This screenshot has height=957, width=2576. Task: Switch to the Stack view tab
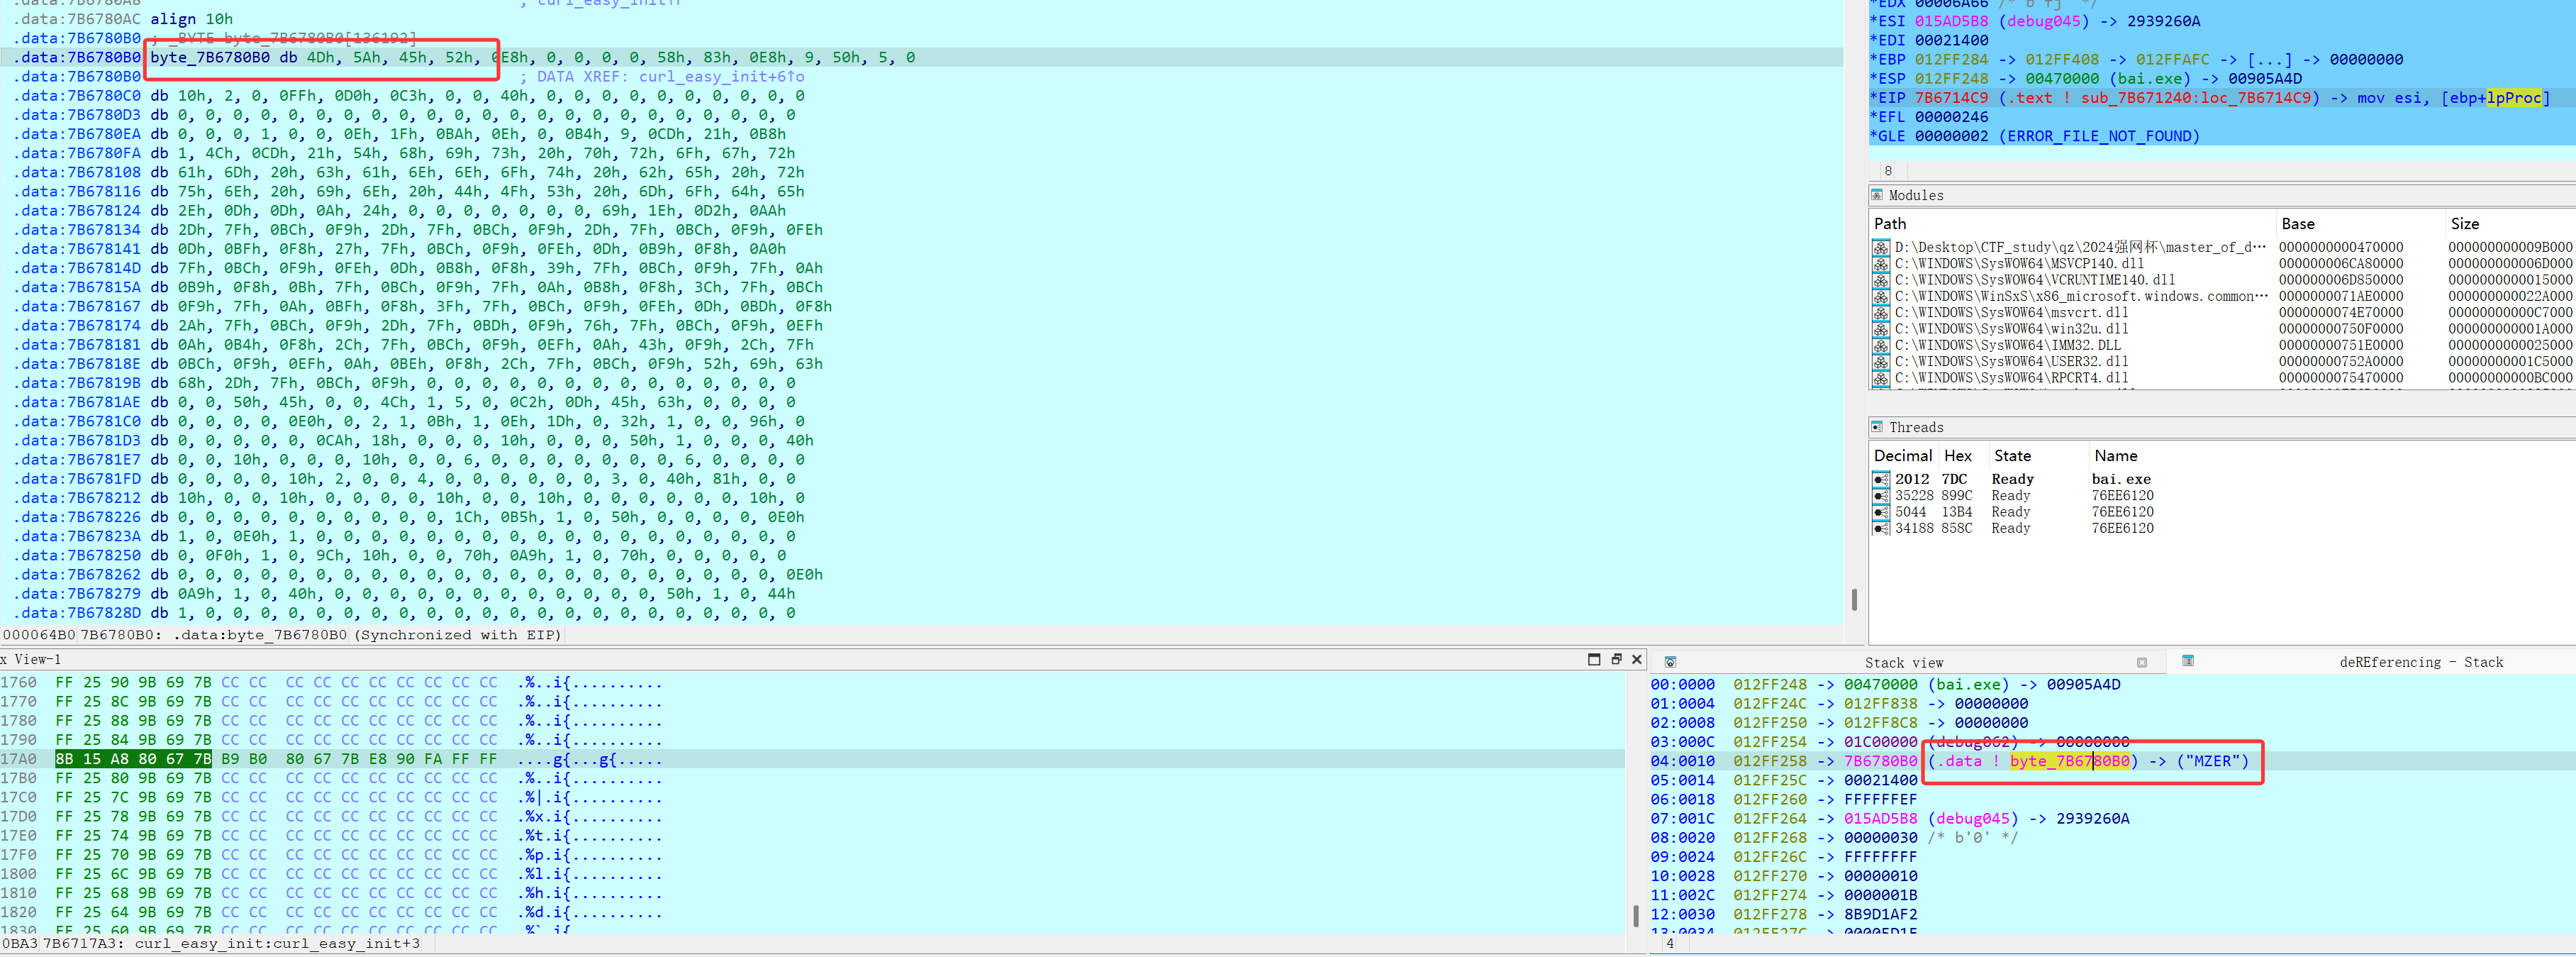pyautogui.click(x=1903, y=663)
